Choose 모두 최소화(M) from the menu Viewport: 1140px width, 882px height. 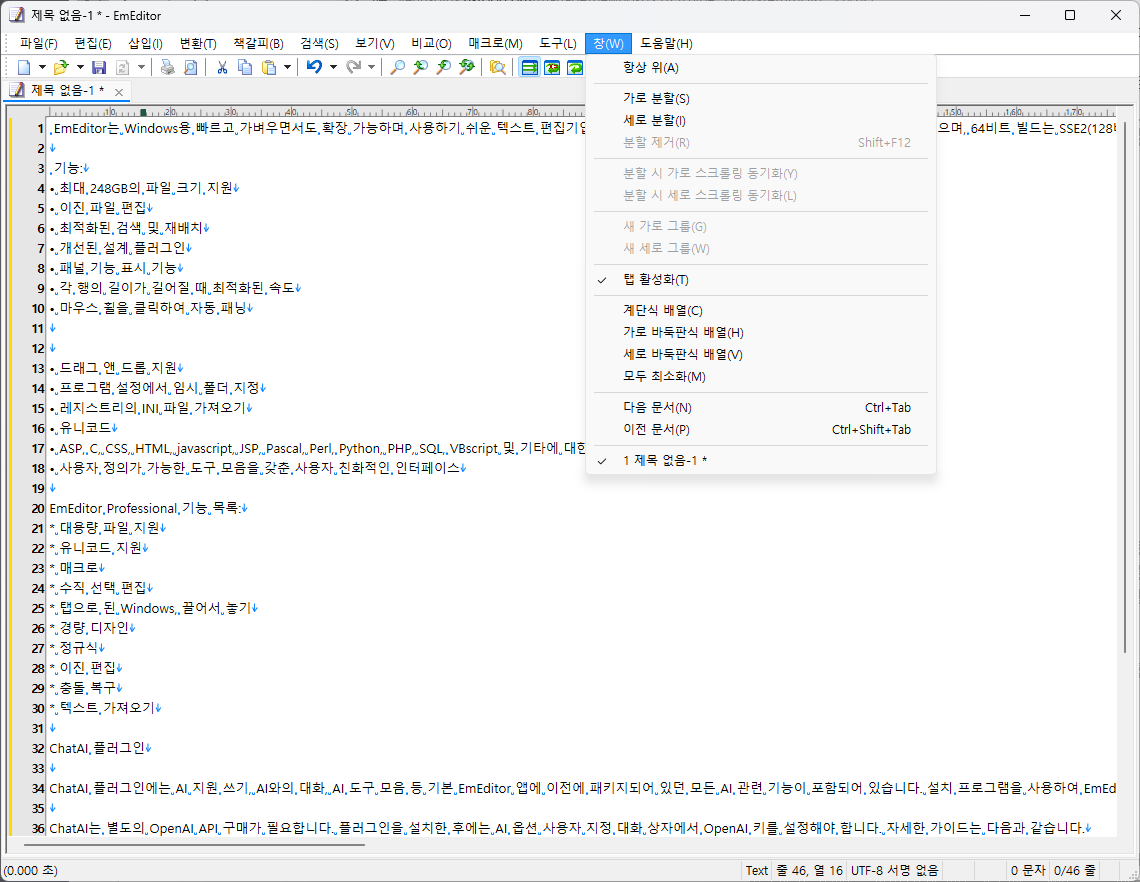[760, 377]
